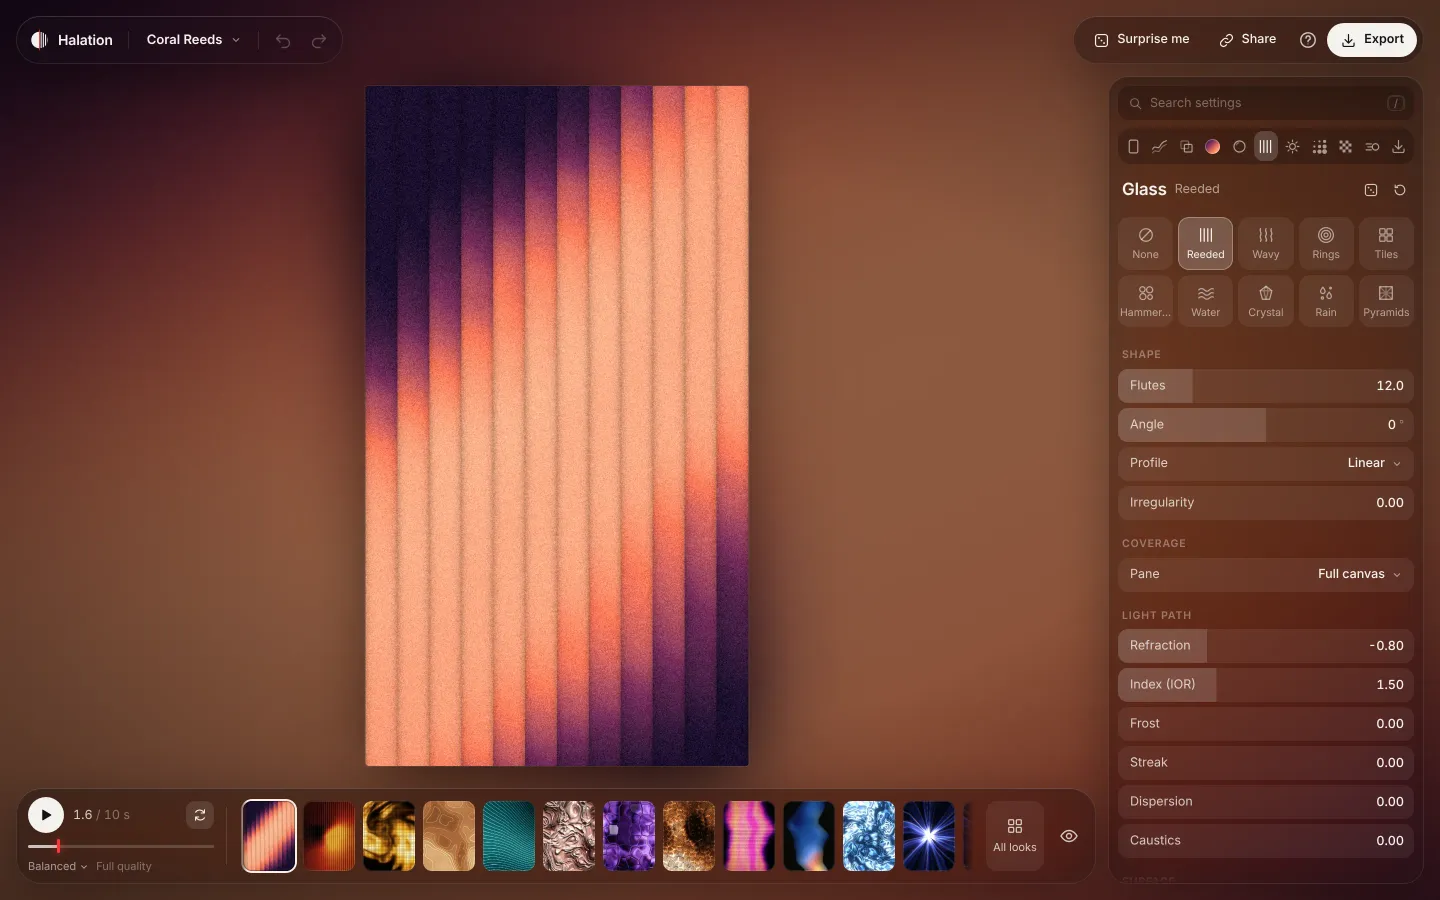Select the purple crystal look thumbnail
Screen dimensions: 1440x900
pyautogui.click(x=629, y=836)
